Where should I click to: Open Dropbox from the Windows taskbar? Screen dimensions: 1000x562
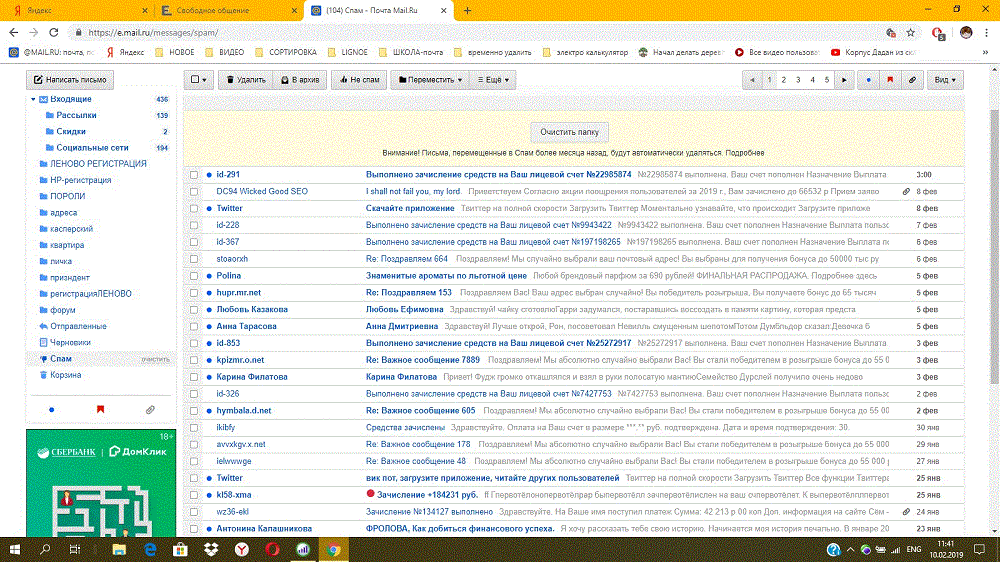pyautogui.click(x=211, y=549)
